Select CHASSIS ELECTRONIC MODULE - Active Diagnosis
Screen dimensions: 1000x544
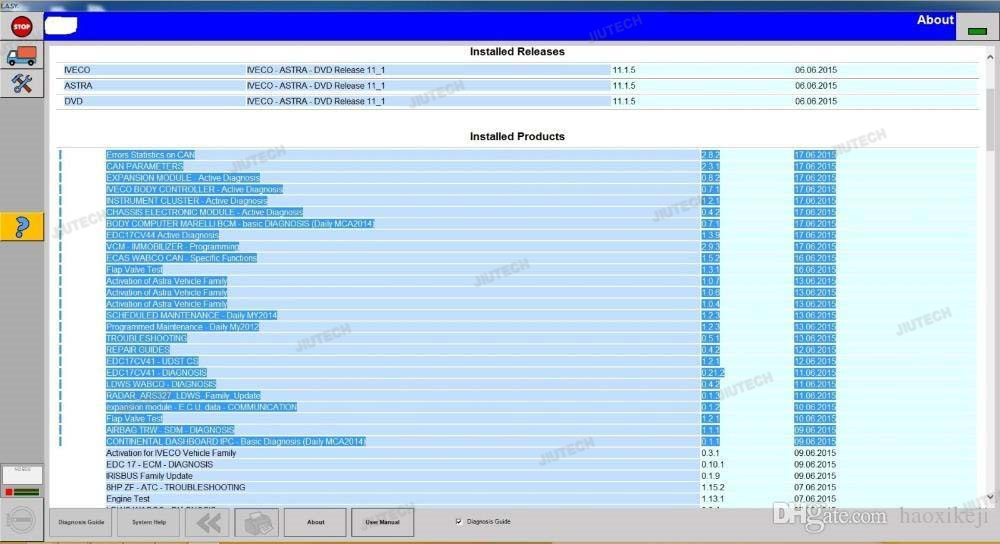pyautogui.click(x=517, y=212)
